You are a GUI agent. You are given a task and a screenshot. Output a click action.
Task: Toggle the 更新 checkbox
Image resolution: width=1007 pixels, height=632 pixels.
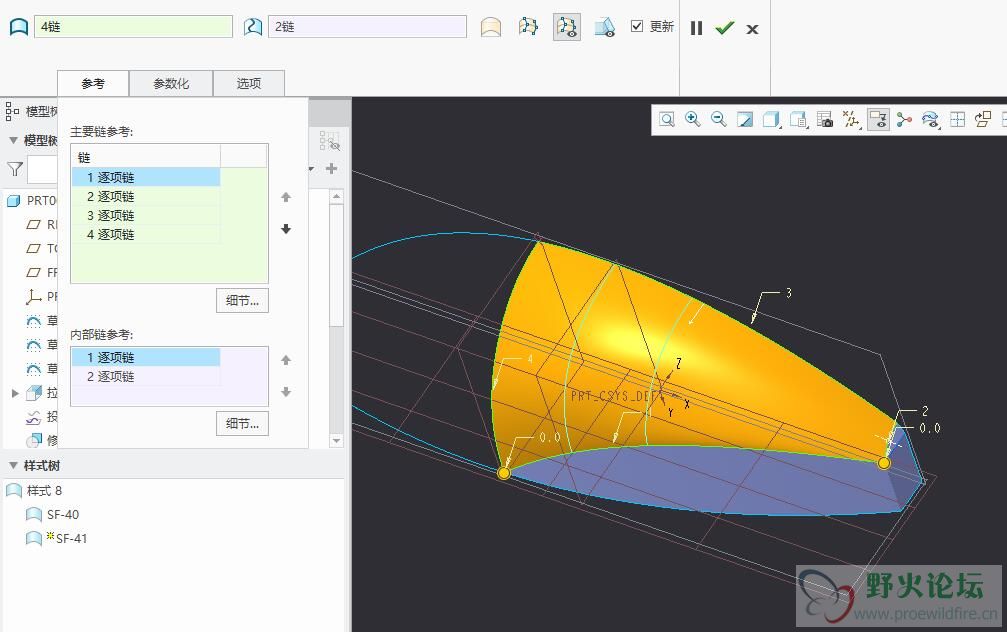pyautogui.click(x=636, y=26)
